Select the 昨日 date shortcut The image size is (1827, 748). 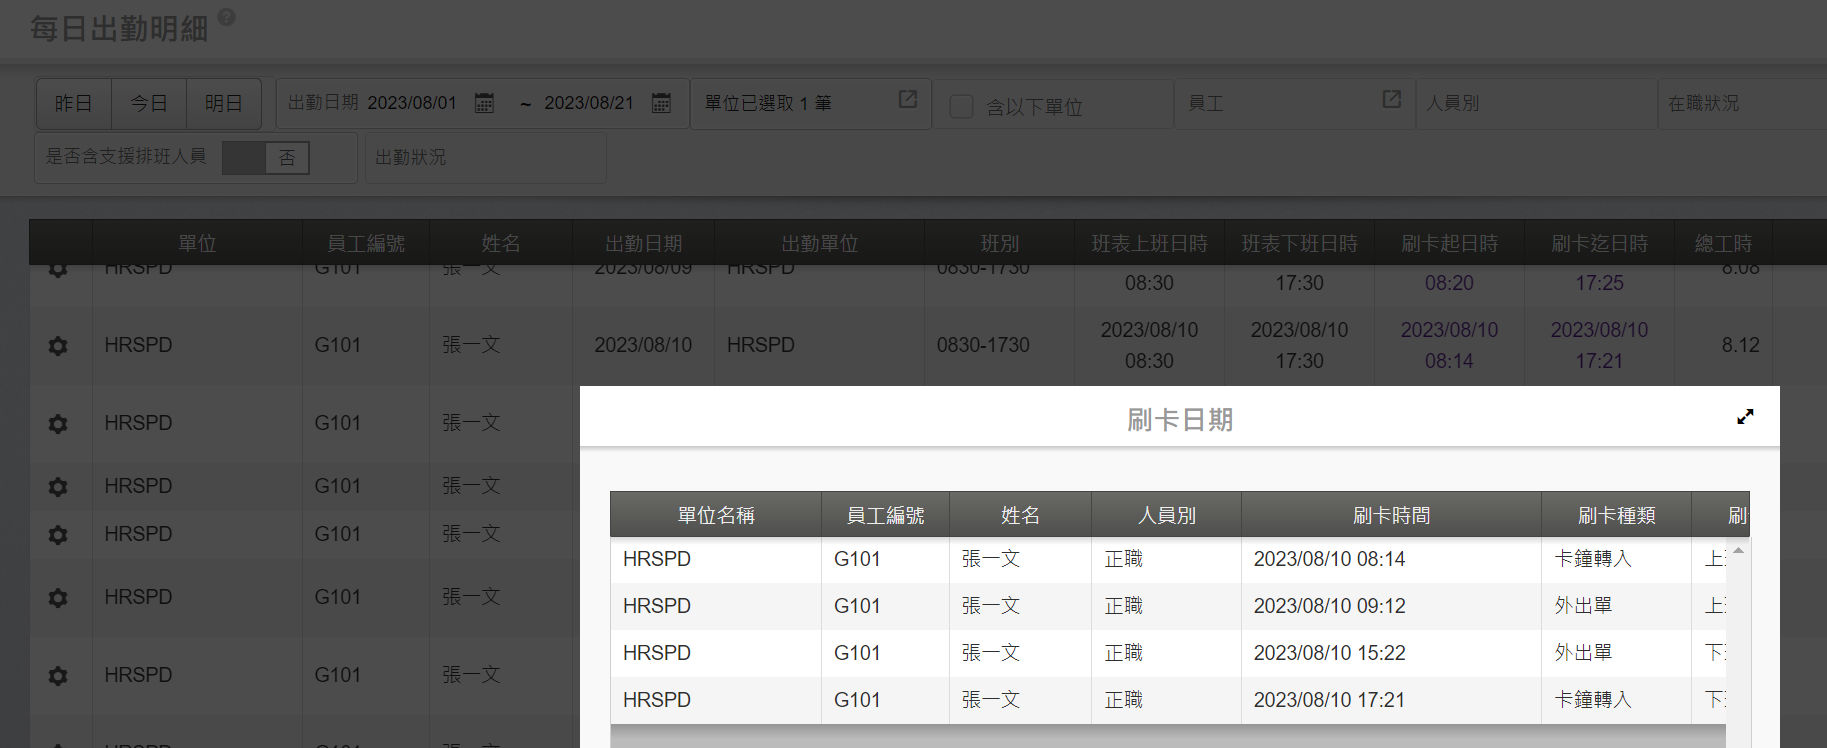tap(74, 104)
